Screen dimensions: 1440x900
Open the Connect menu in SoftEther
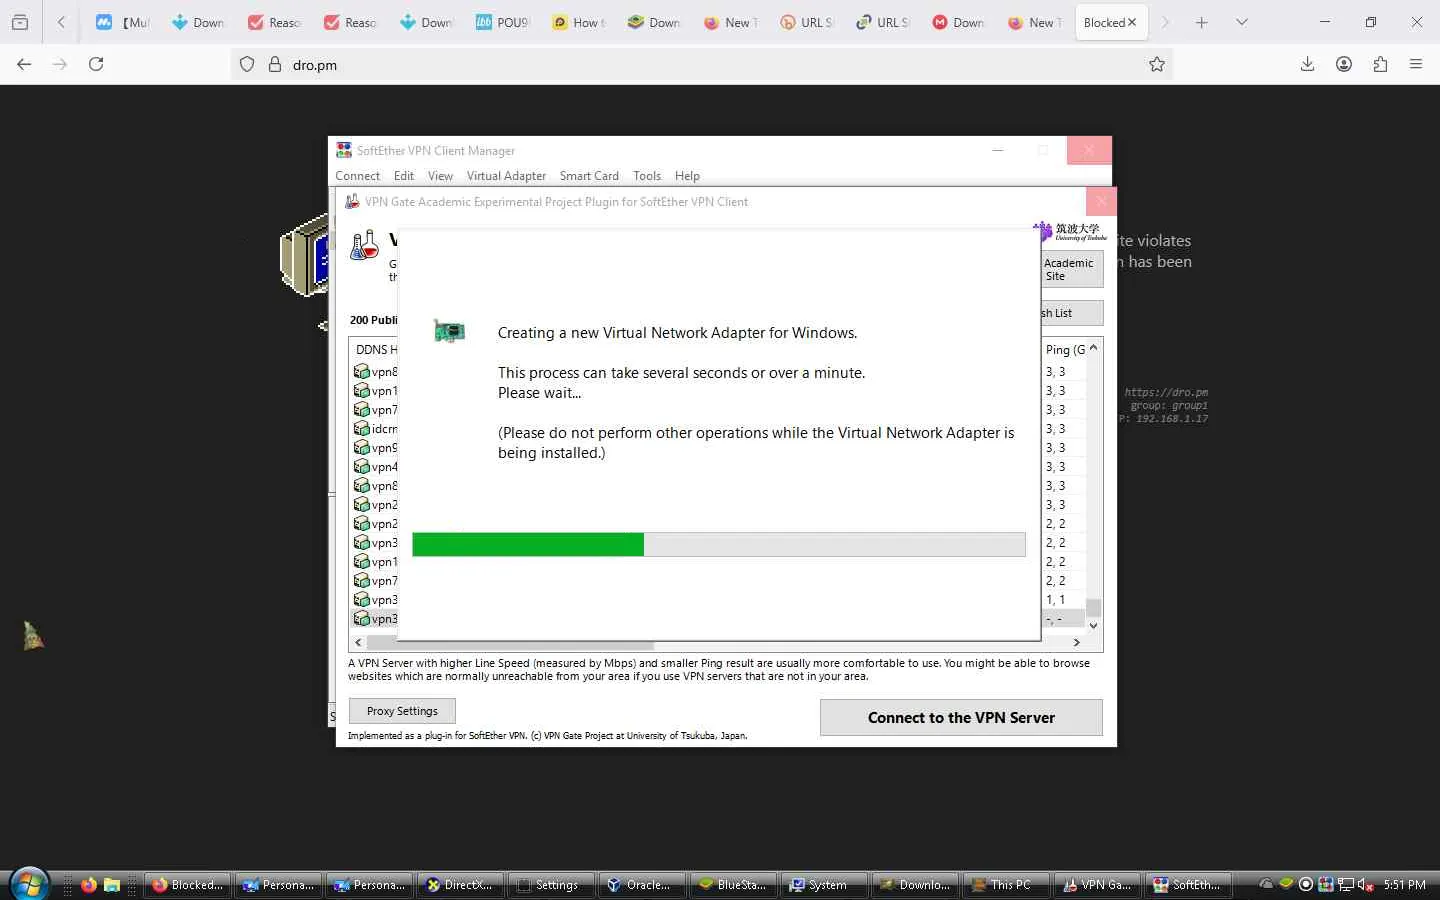[x=357, y=176]
